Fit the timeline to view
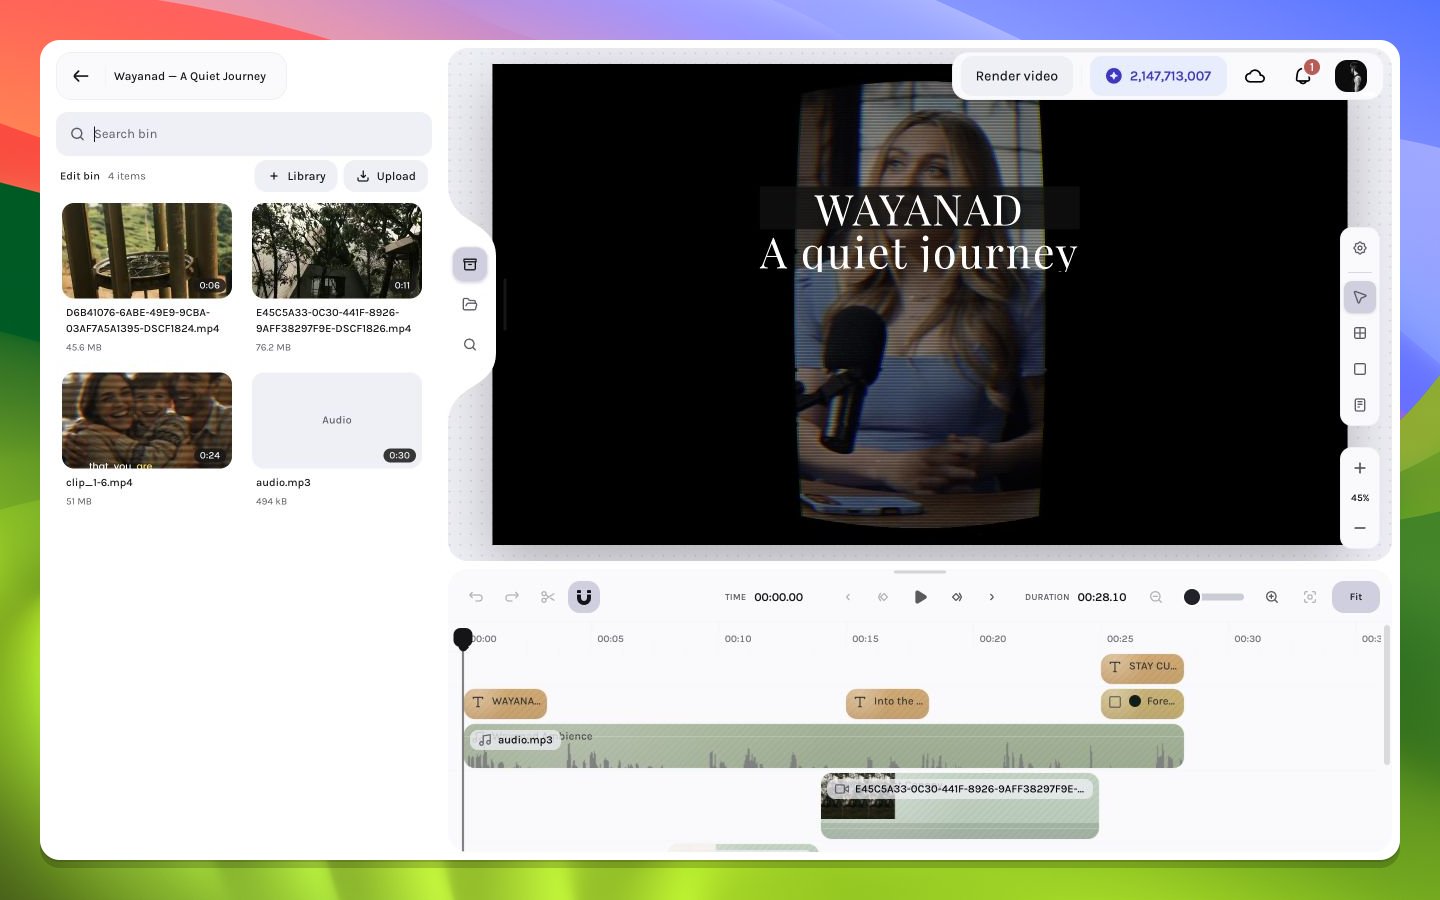1440x900 pixels. point(1356,597)
